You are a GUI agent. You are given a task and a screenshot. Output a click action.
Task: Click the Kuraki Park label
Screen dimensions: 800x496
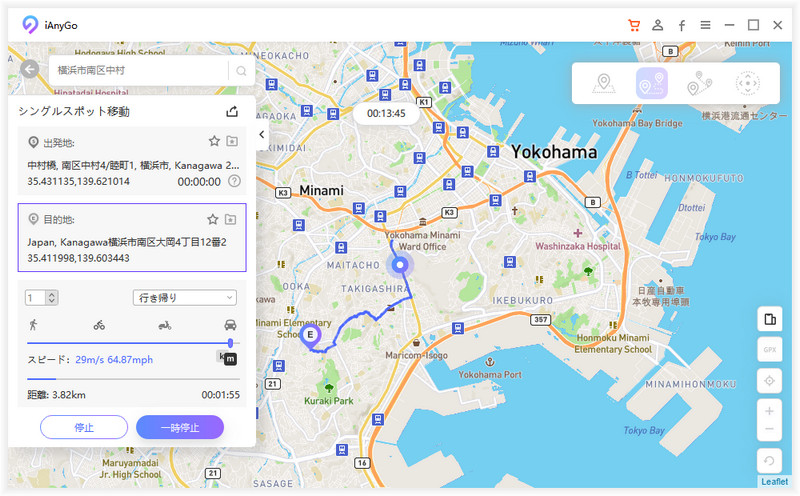click(329, 401)
